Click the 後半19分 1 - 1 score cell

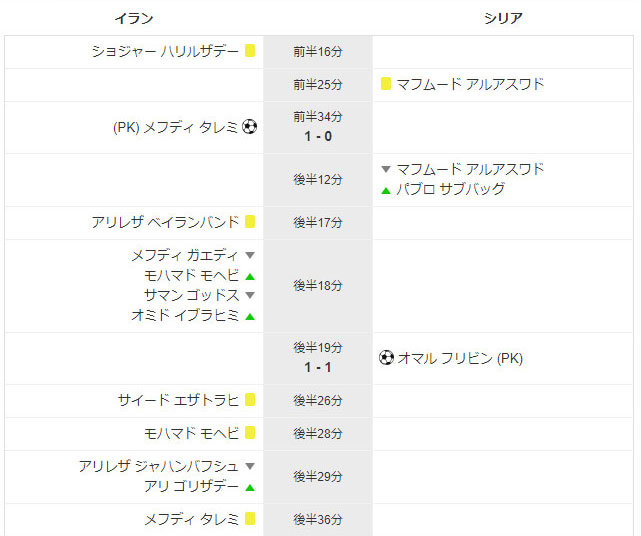point(318,358)
